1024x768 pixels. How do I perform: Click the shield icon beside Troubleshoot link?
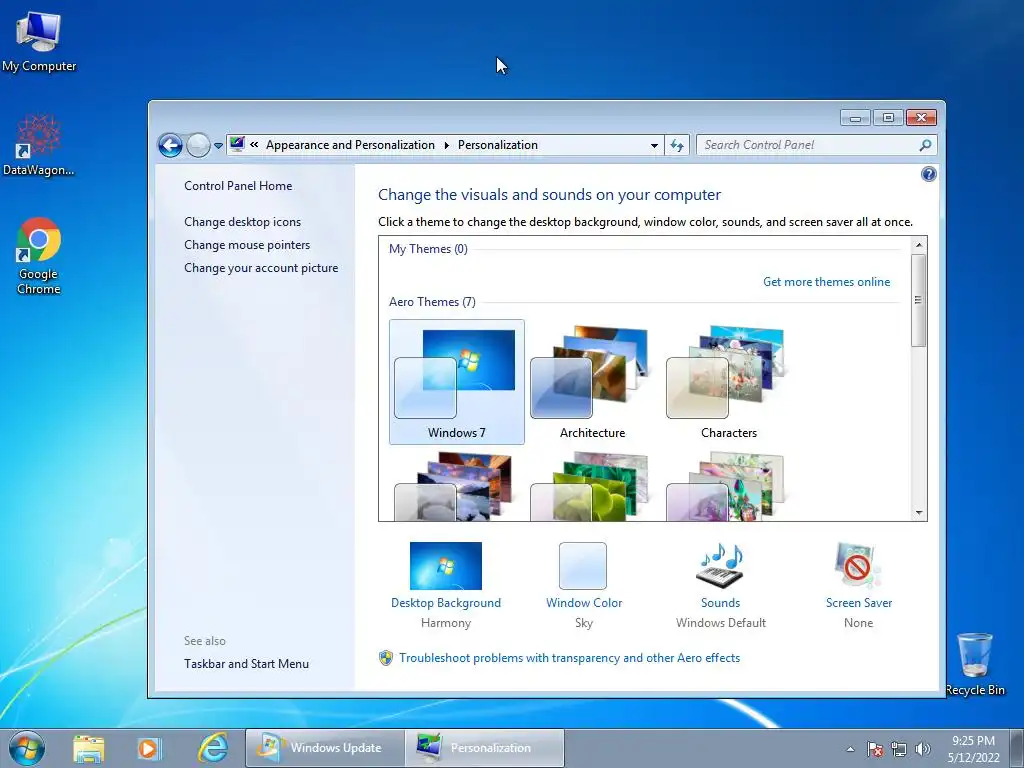(x=386, y=658)
